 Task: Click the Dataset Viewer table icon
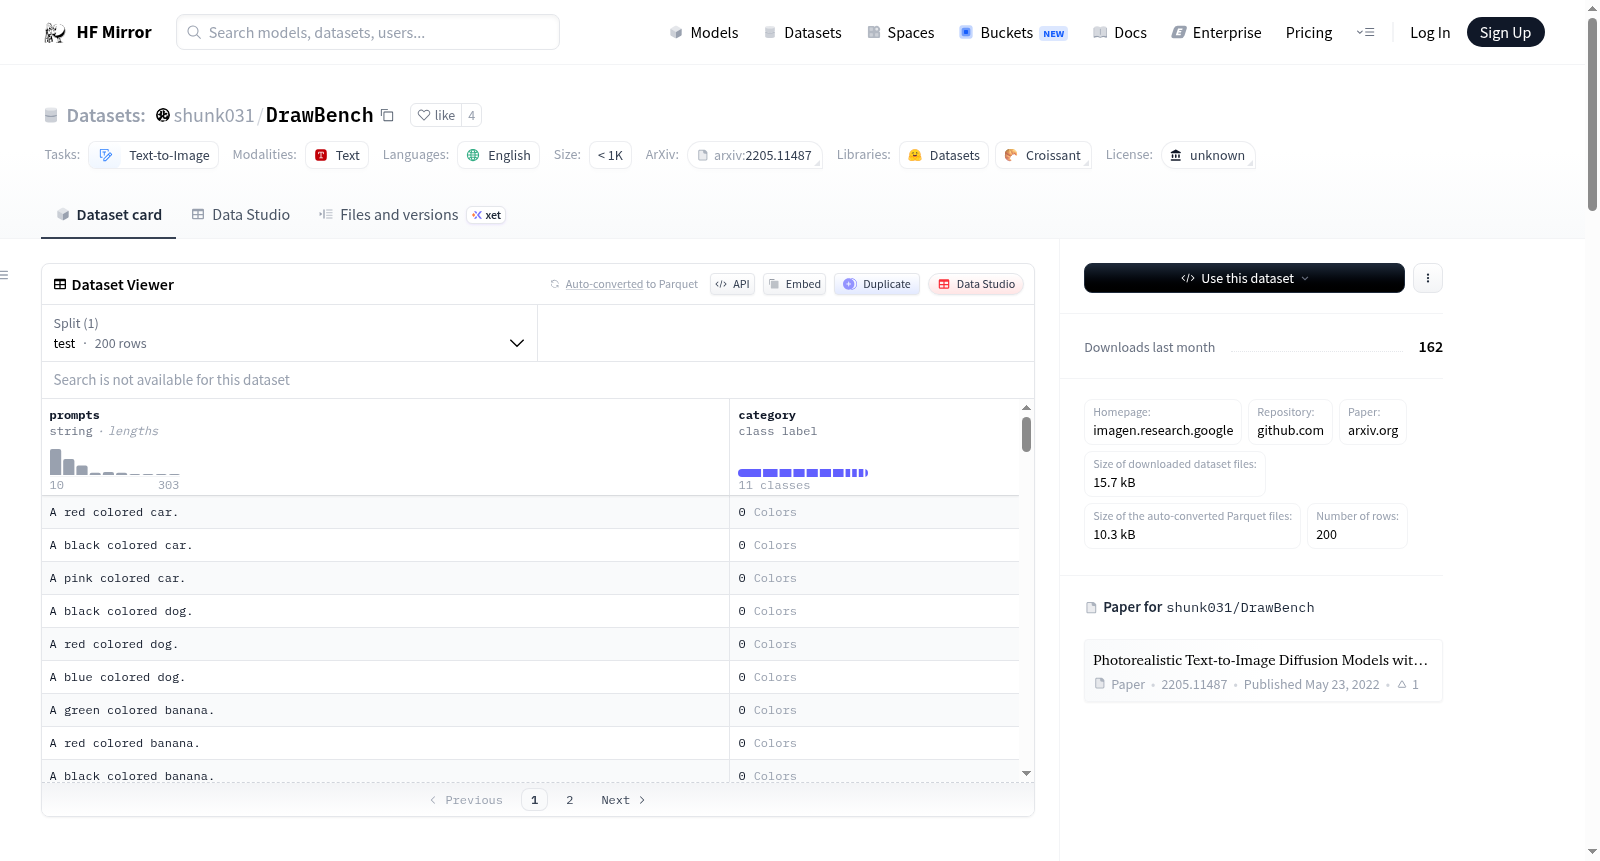coord(60,284)
